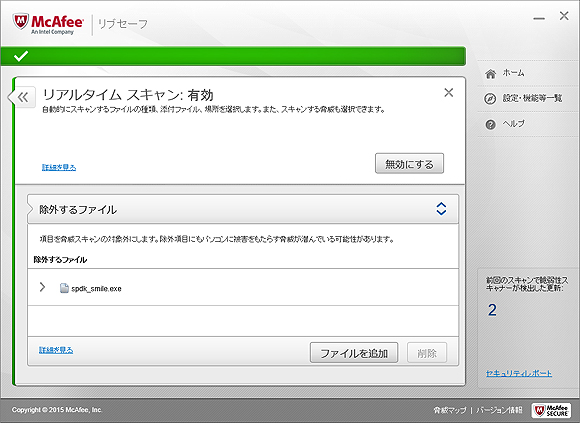Open the セキュリティレポート link
Screen dimensions: 580x423
pos(519,373)
